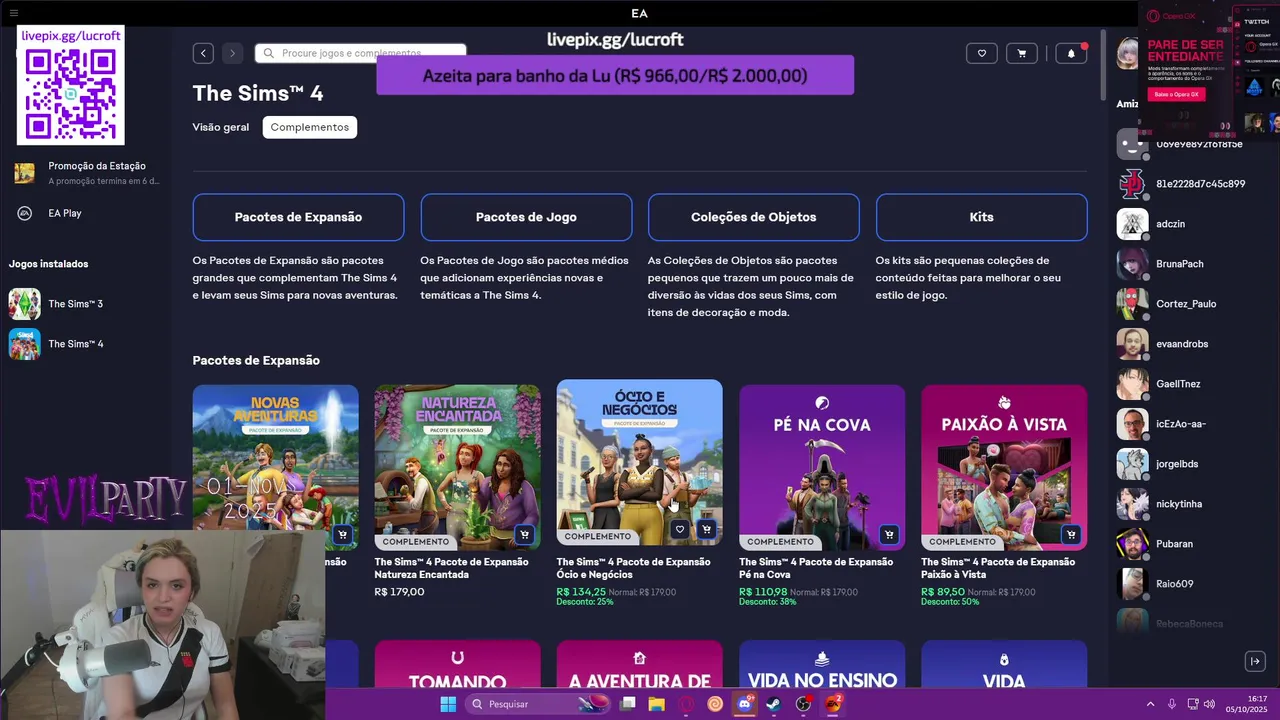
Task: Go forward with the right arrow button
Action: point(232,53)
